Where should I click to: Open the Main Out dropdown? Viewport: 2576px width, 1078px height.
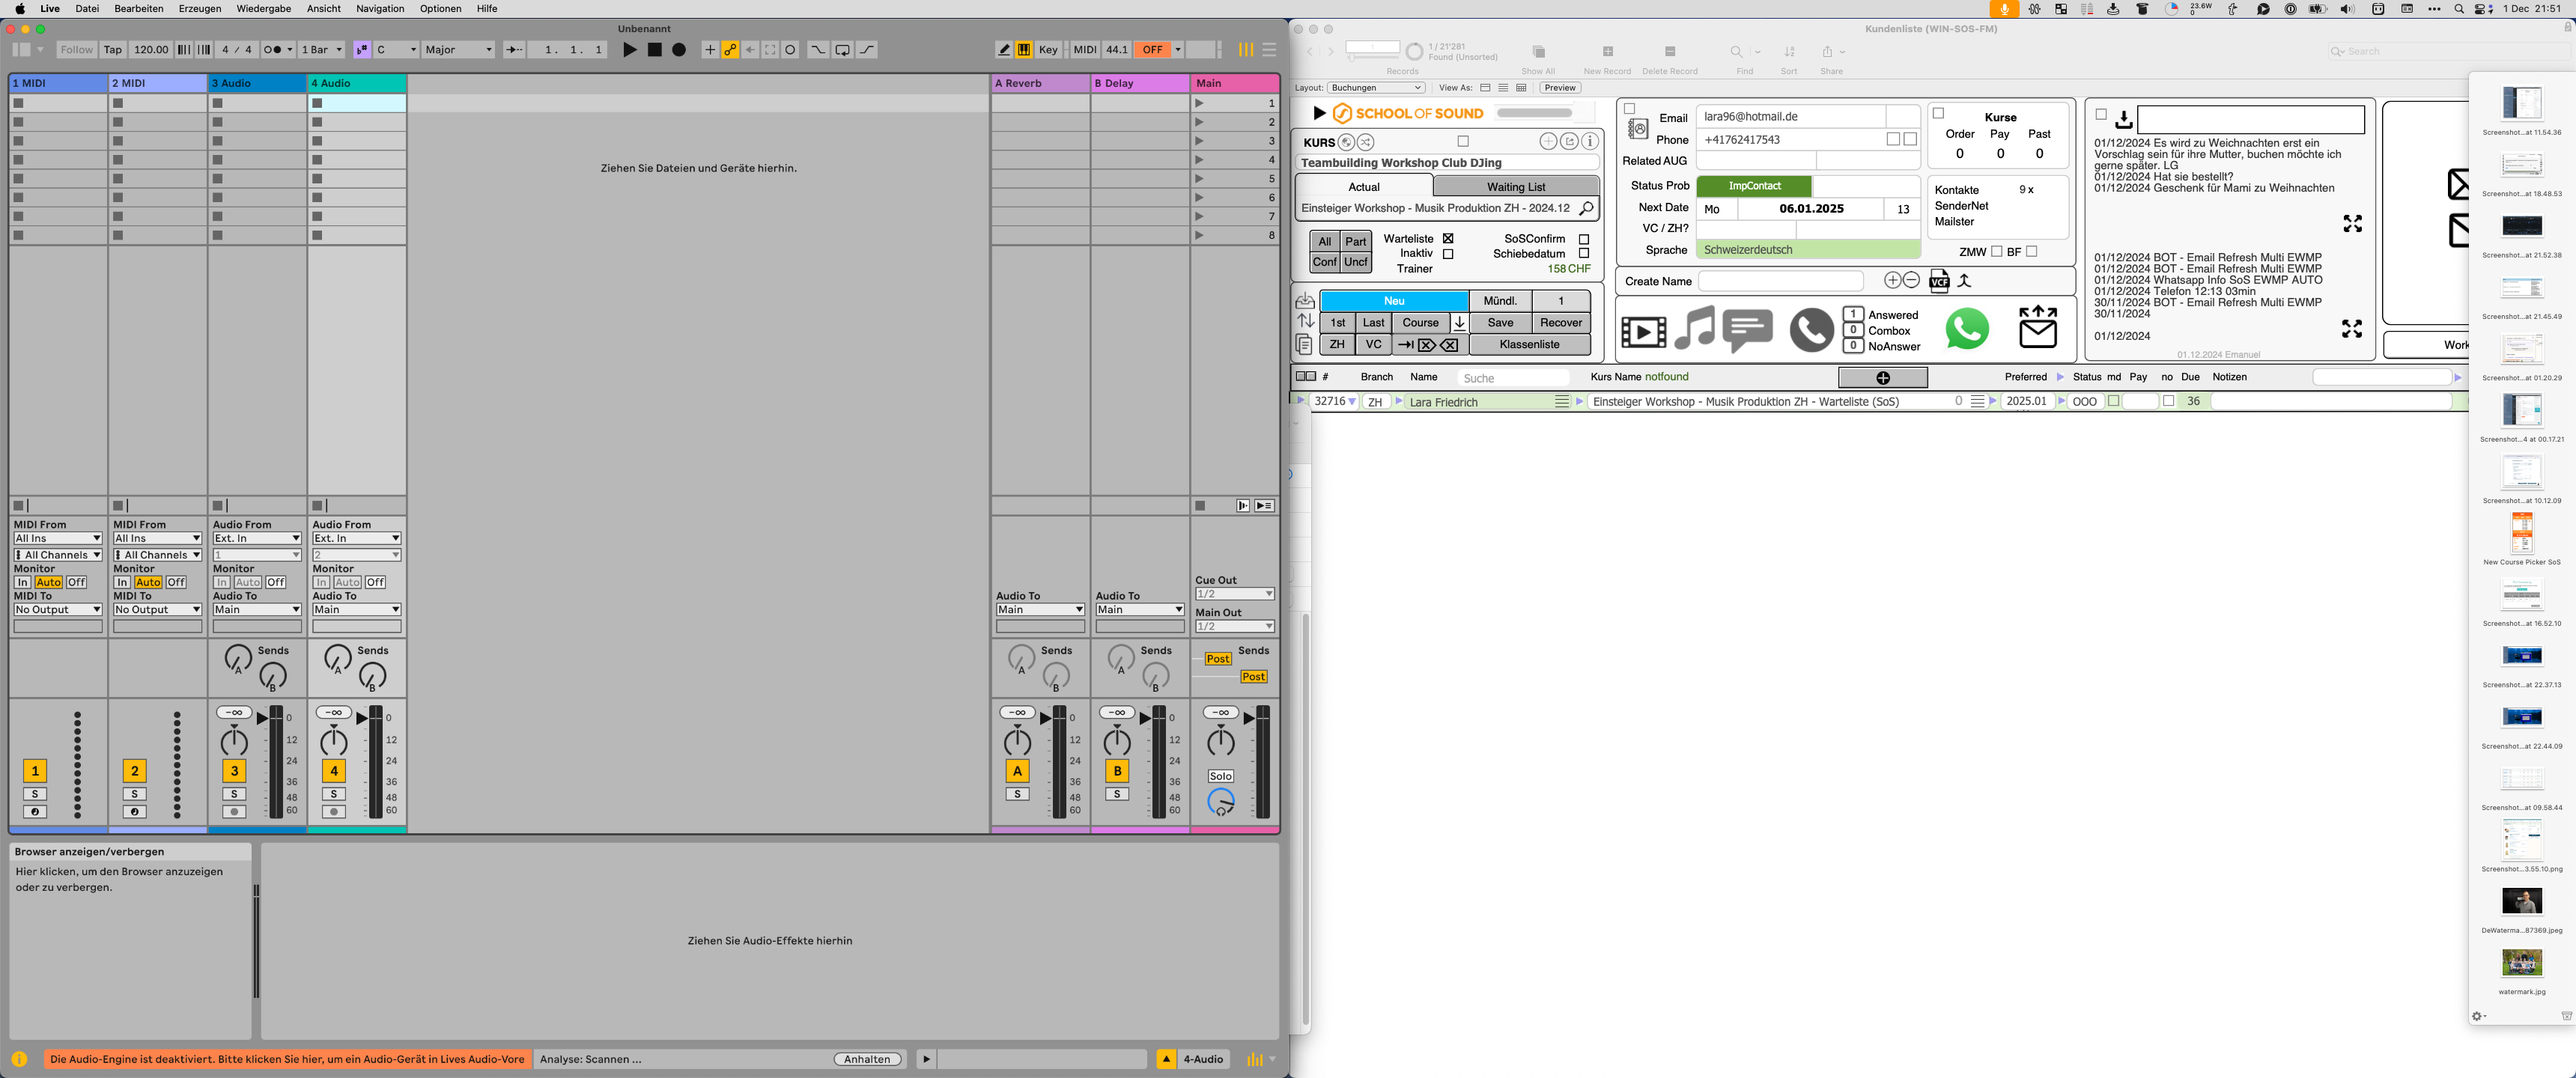tap(1235, 627)
